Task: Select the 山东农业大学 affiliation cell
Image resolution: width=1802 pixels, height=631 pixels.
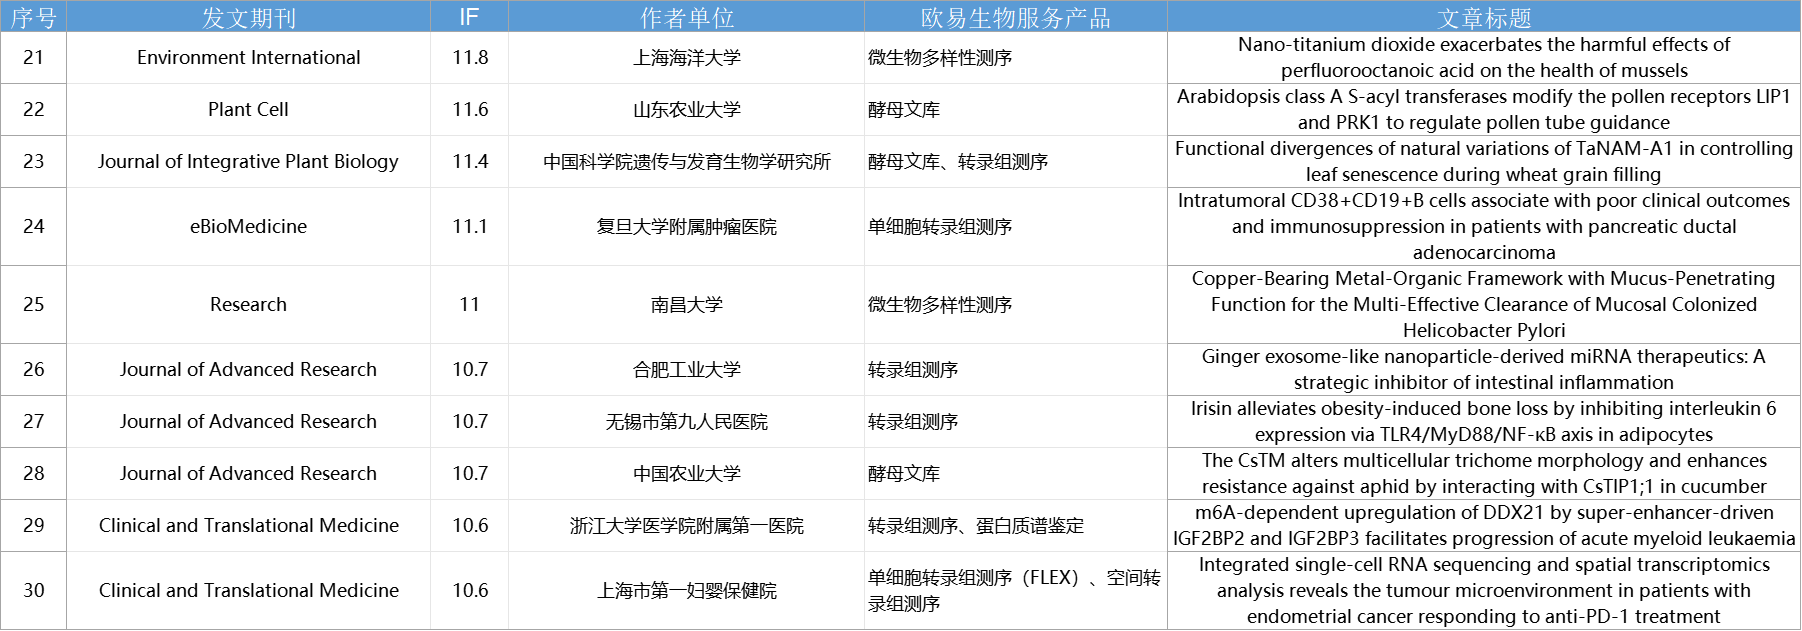Action: click(x=686, y=110)
